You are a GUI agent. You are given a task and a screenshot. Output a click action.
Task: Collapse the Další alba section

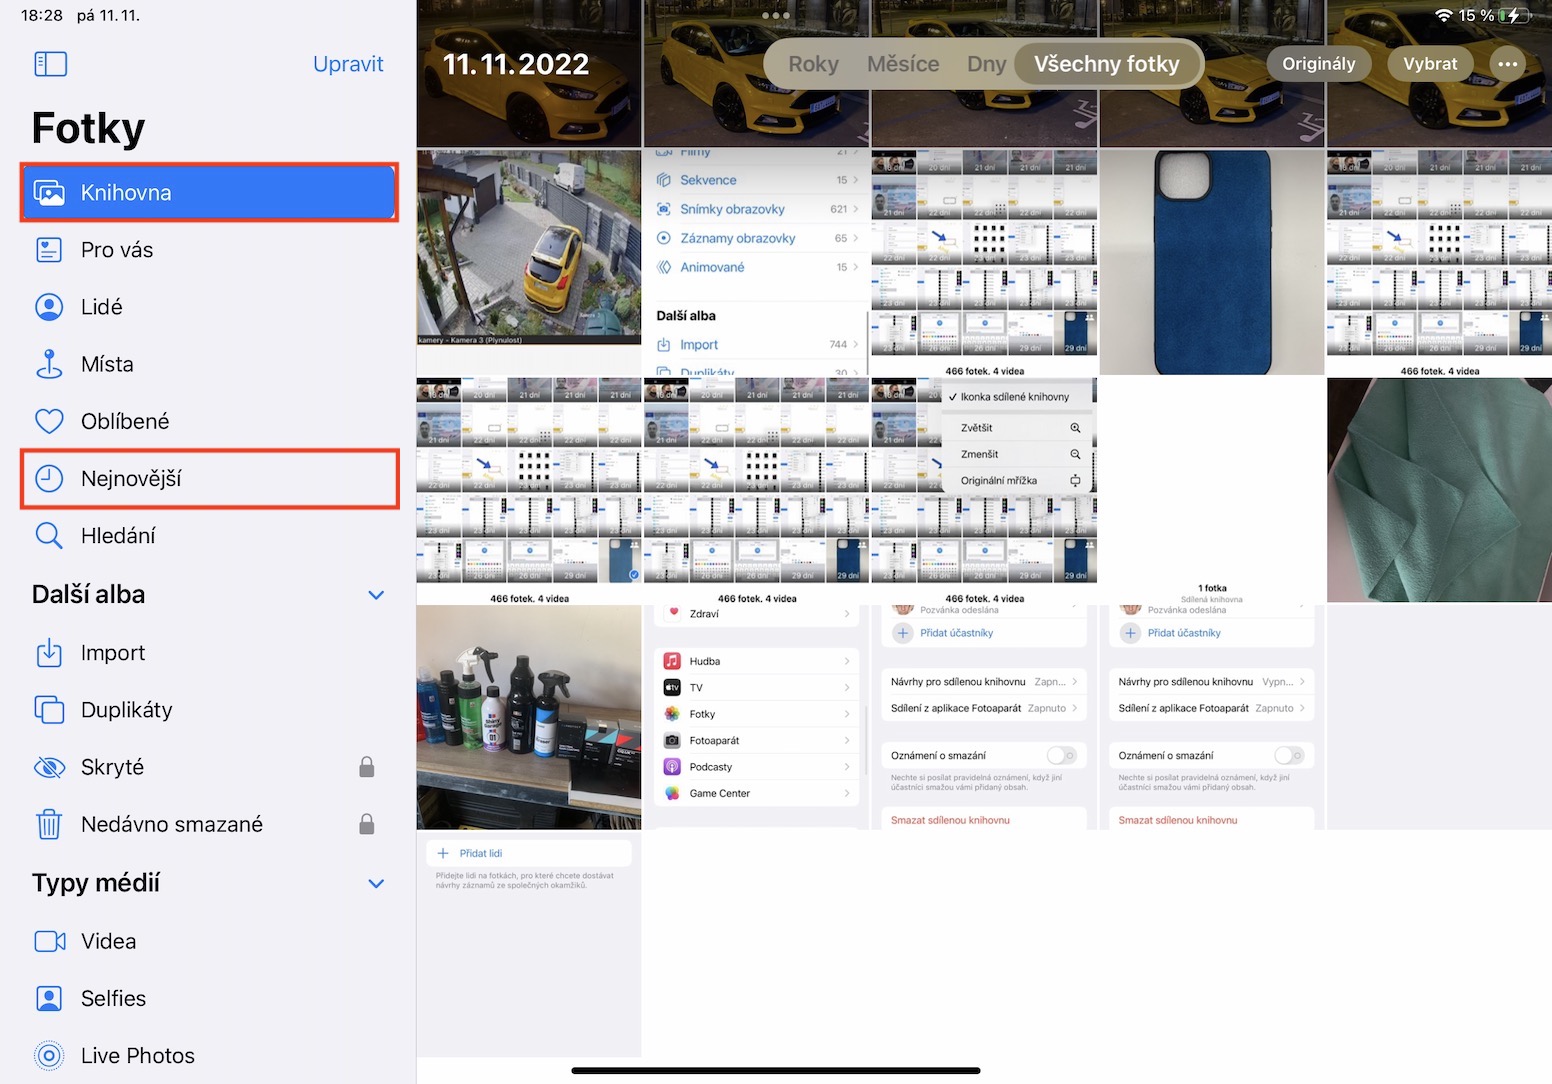click(x=376, y=595)
